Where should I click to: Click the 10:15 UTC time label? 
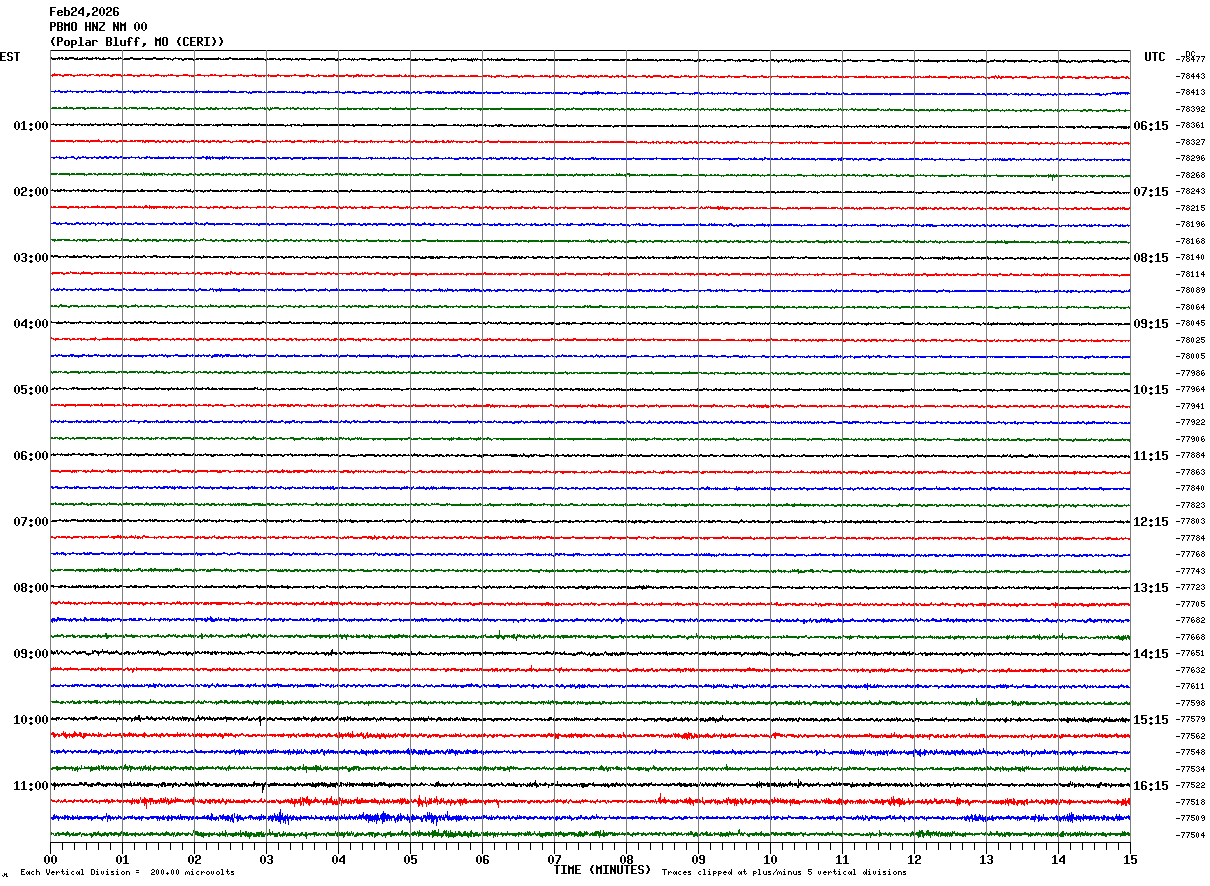point(1151,390)
